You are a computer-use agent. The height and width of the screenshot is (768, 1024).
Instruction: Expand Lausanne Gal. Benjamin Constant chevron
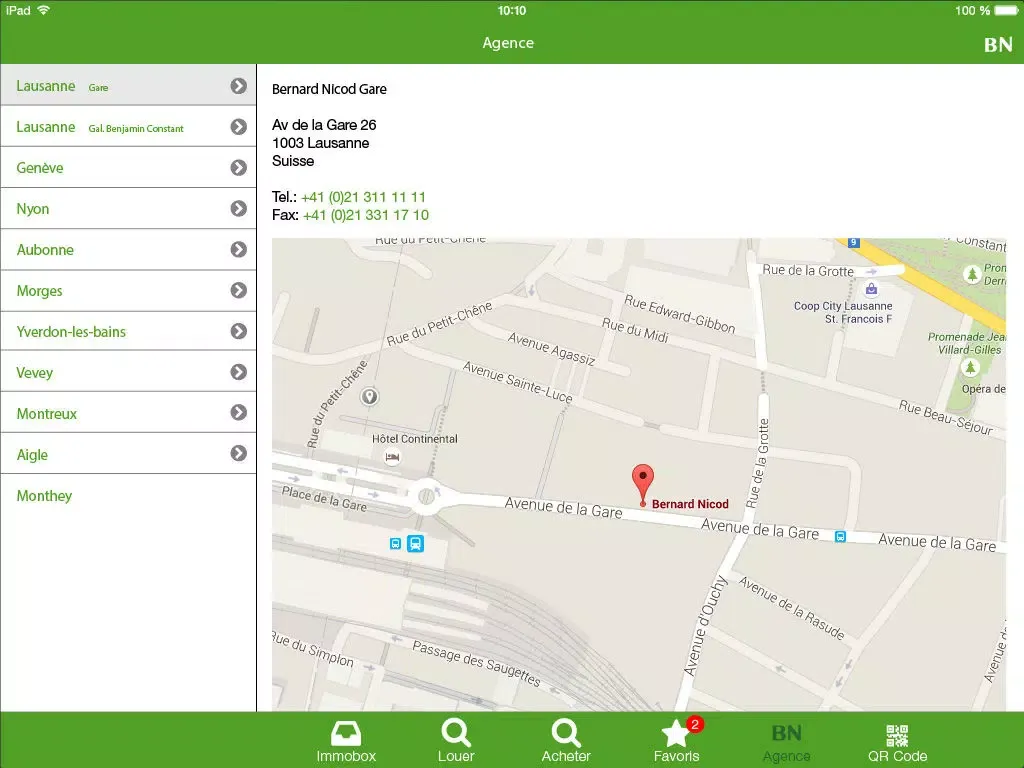click(x=238, y=127)
